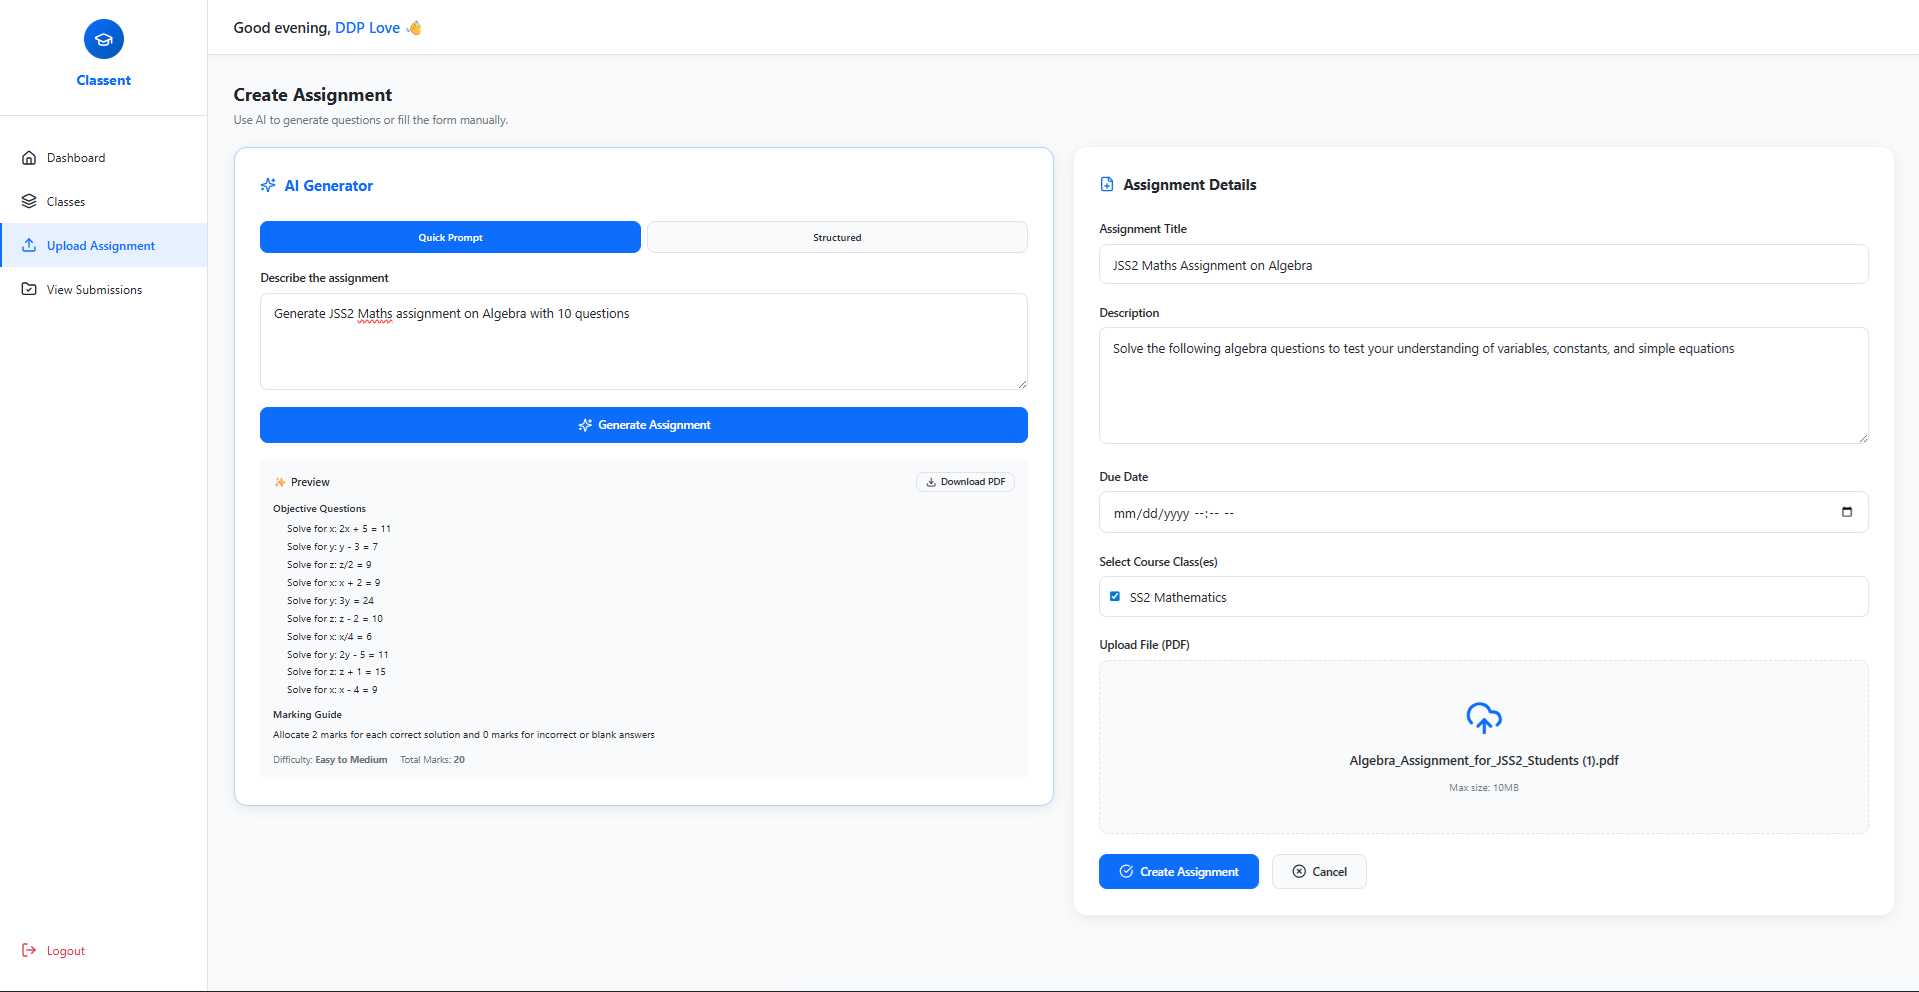1919x992 pixels.
Task: Click the SS2 Mathematics label
Action: point(1178,598)
